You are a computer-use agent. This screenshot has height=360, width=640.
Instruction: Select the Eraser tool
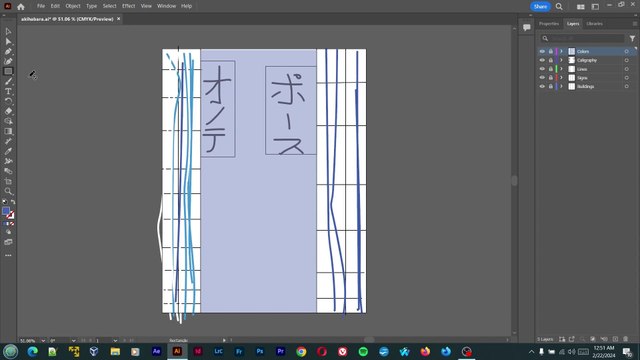[8, 111]
